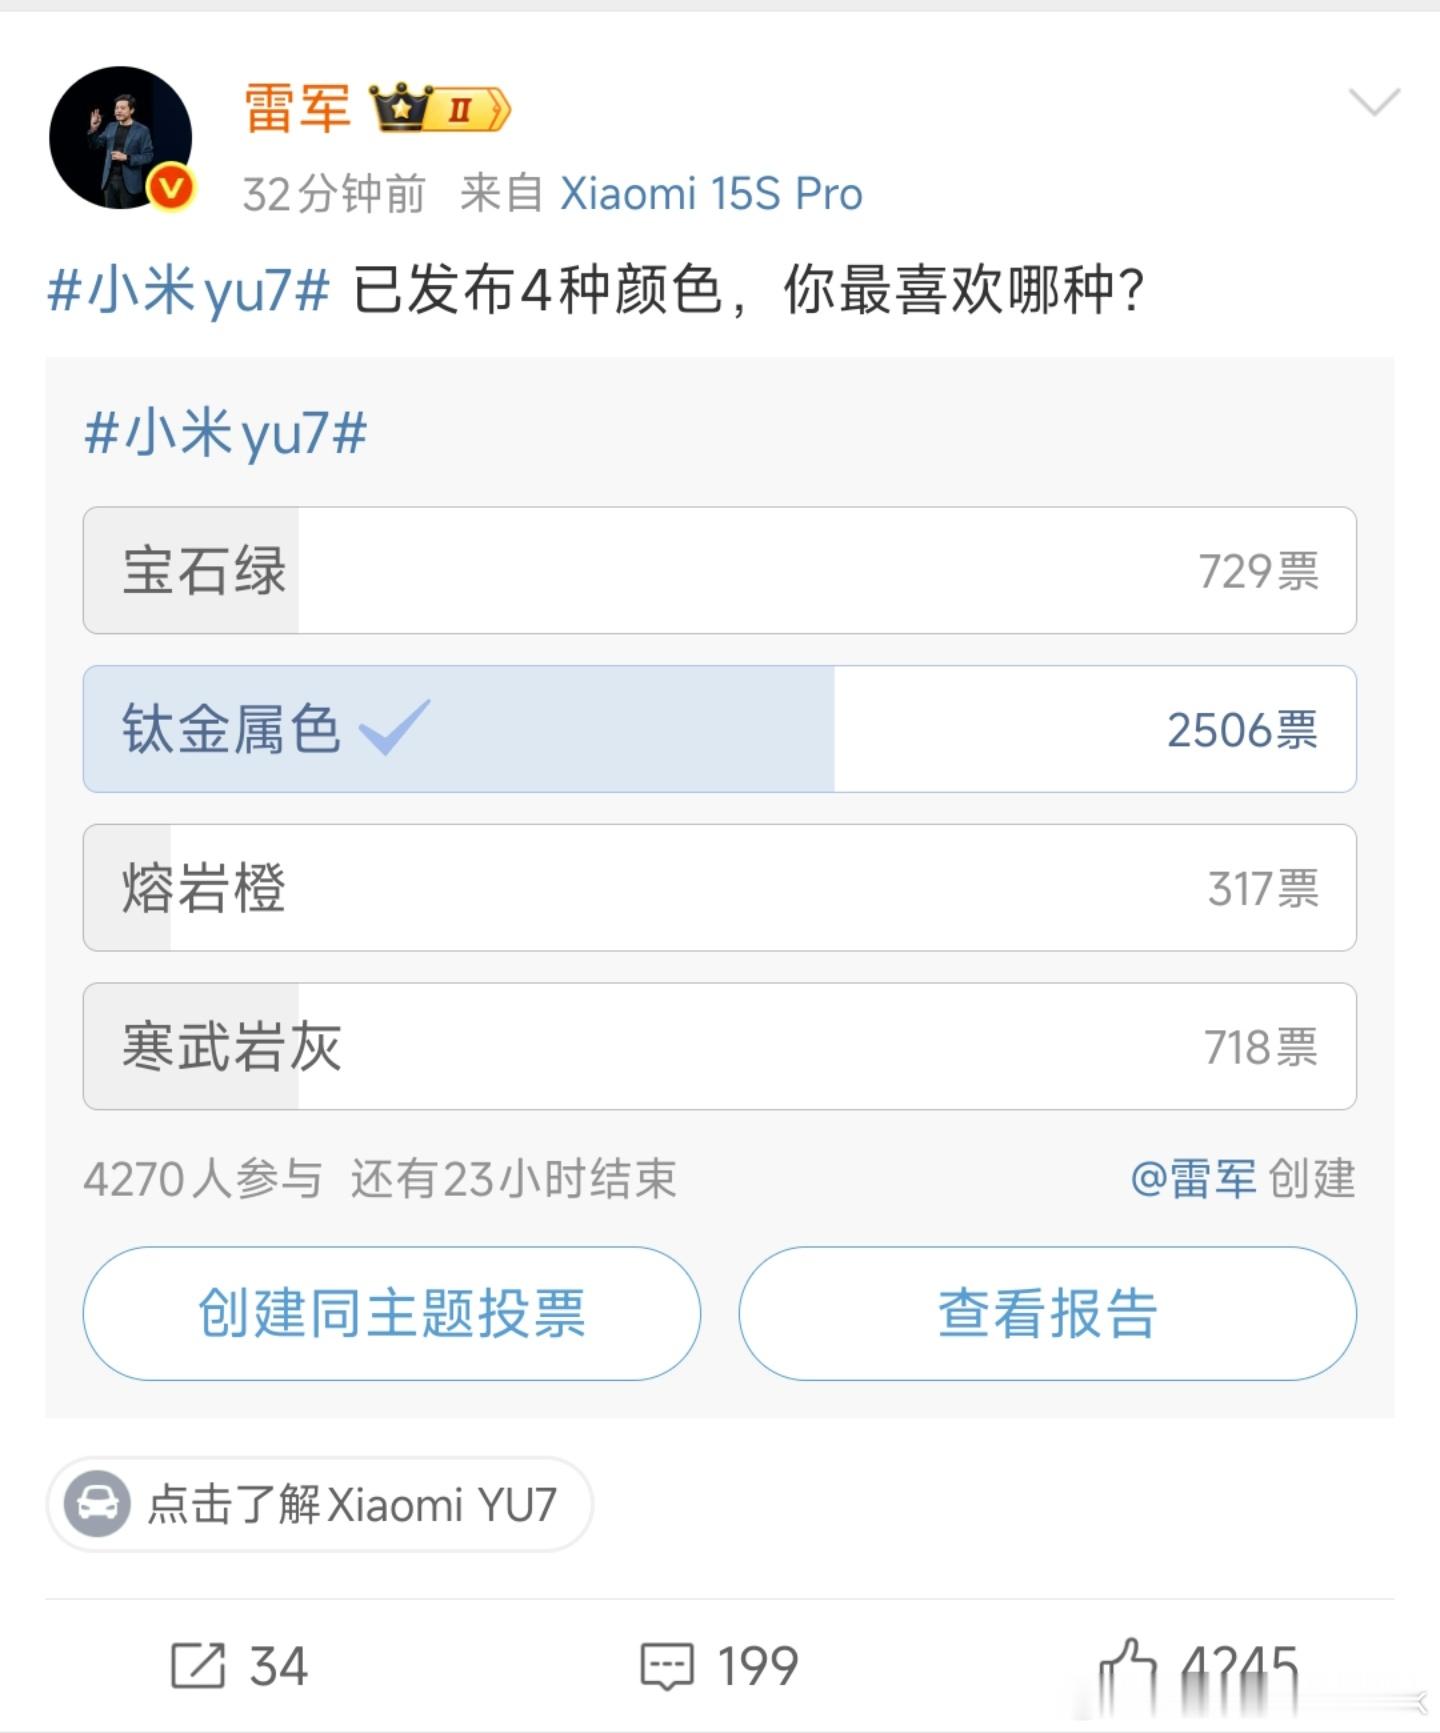The image size is (1440, 1733).
Task: Choose the 寒武岩灰 poll option
Action: click(718, 1046)
